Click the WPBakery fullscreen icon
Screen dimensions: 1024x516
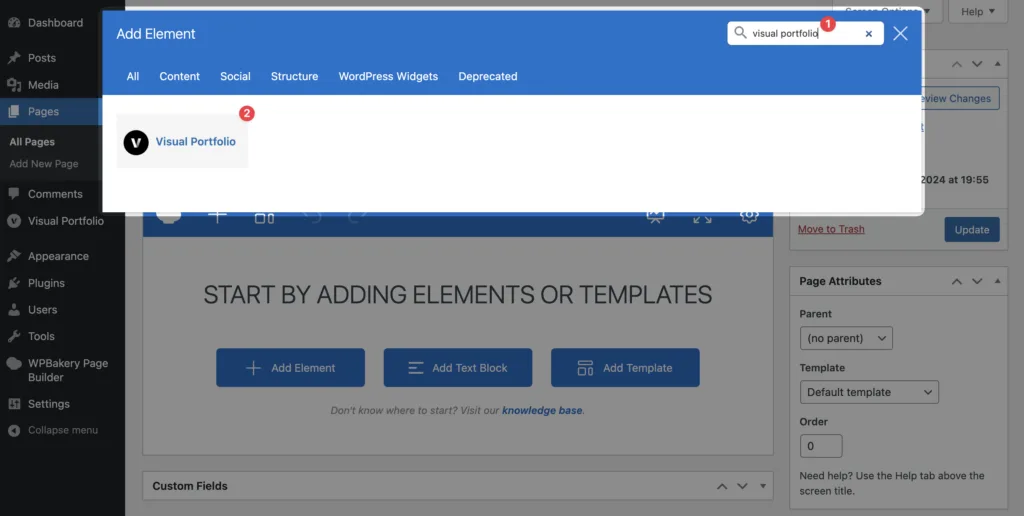(x=702, y=219)
